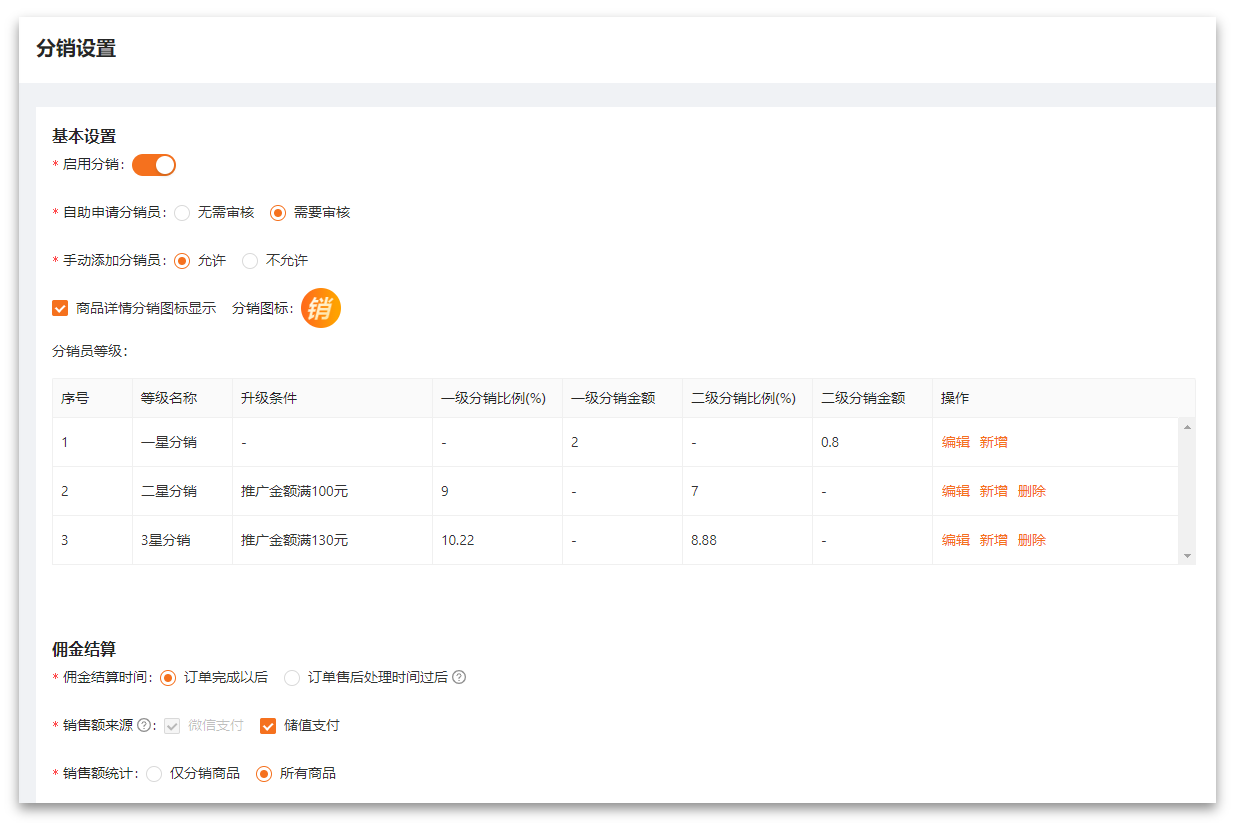The width and height of the screenshot is (1240, 823).
Task: Toggle the 启用分销 switch
Action: tap(154, 165)
